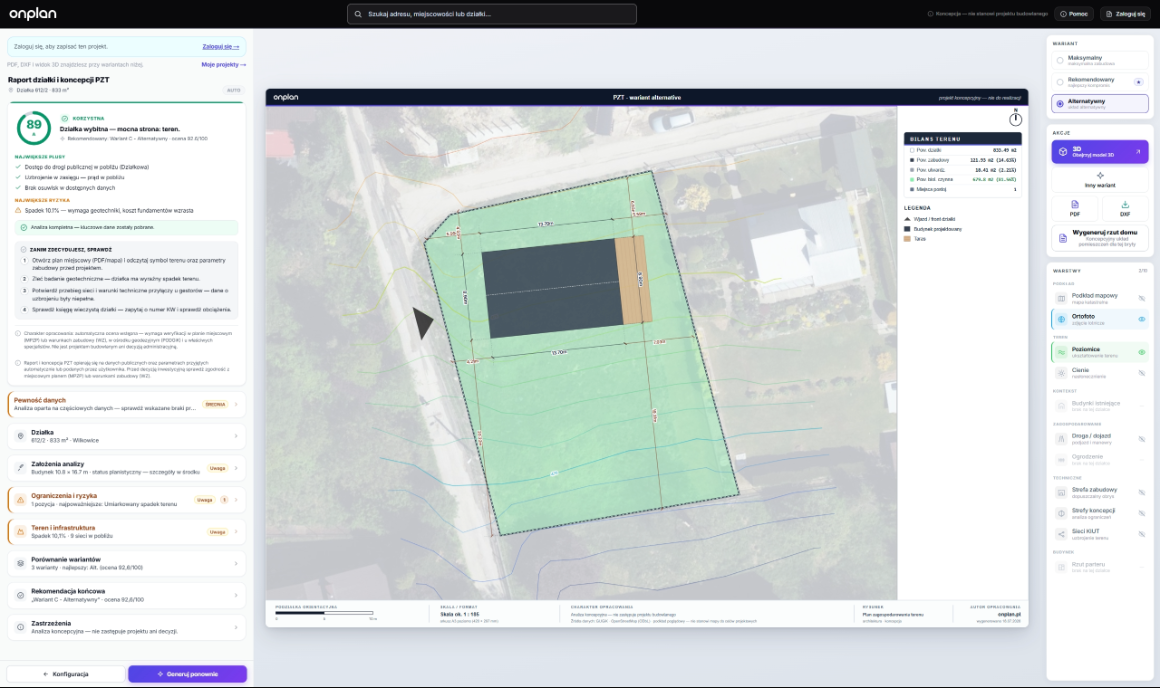
Task: Click the address search field
Action: (x=492, y=14)
